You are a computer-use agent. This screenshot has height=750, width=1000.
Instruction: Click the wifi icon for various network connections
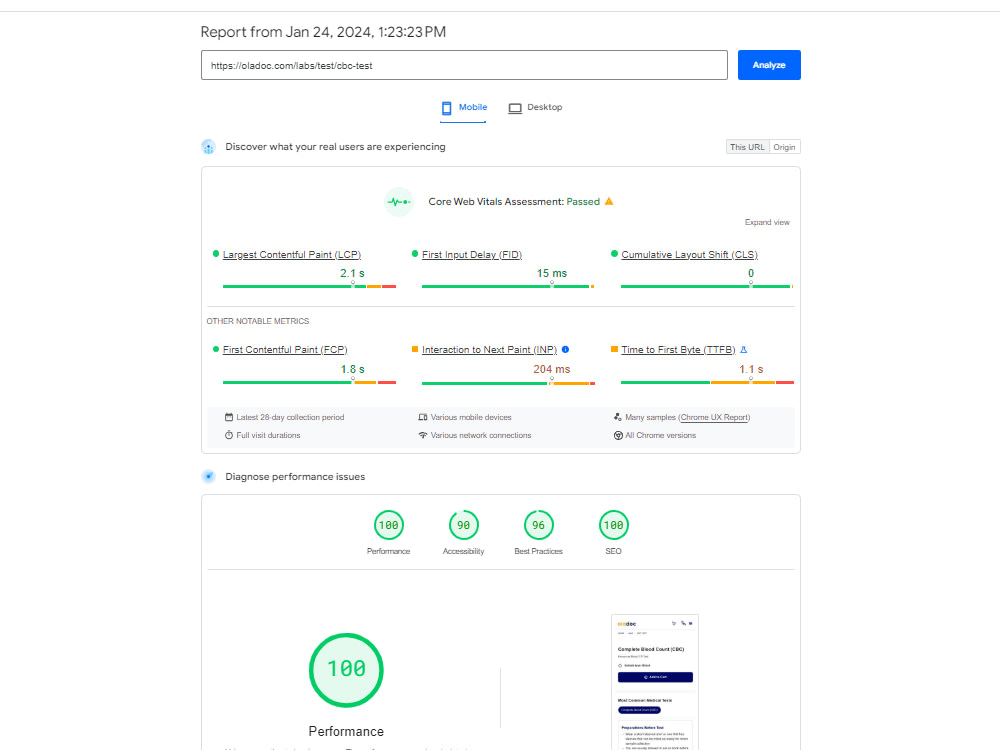pyautogui.click(x=422, y=435)
